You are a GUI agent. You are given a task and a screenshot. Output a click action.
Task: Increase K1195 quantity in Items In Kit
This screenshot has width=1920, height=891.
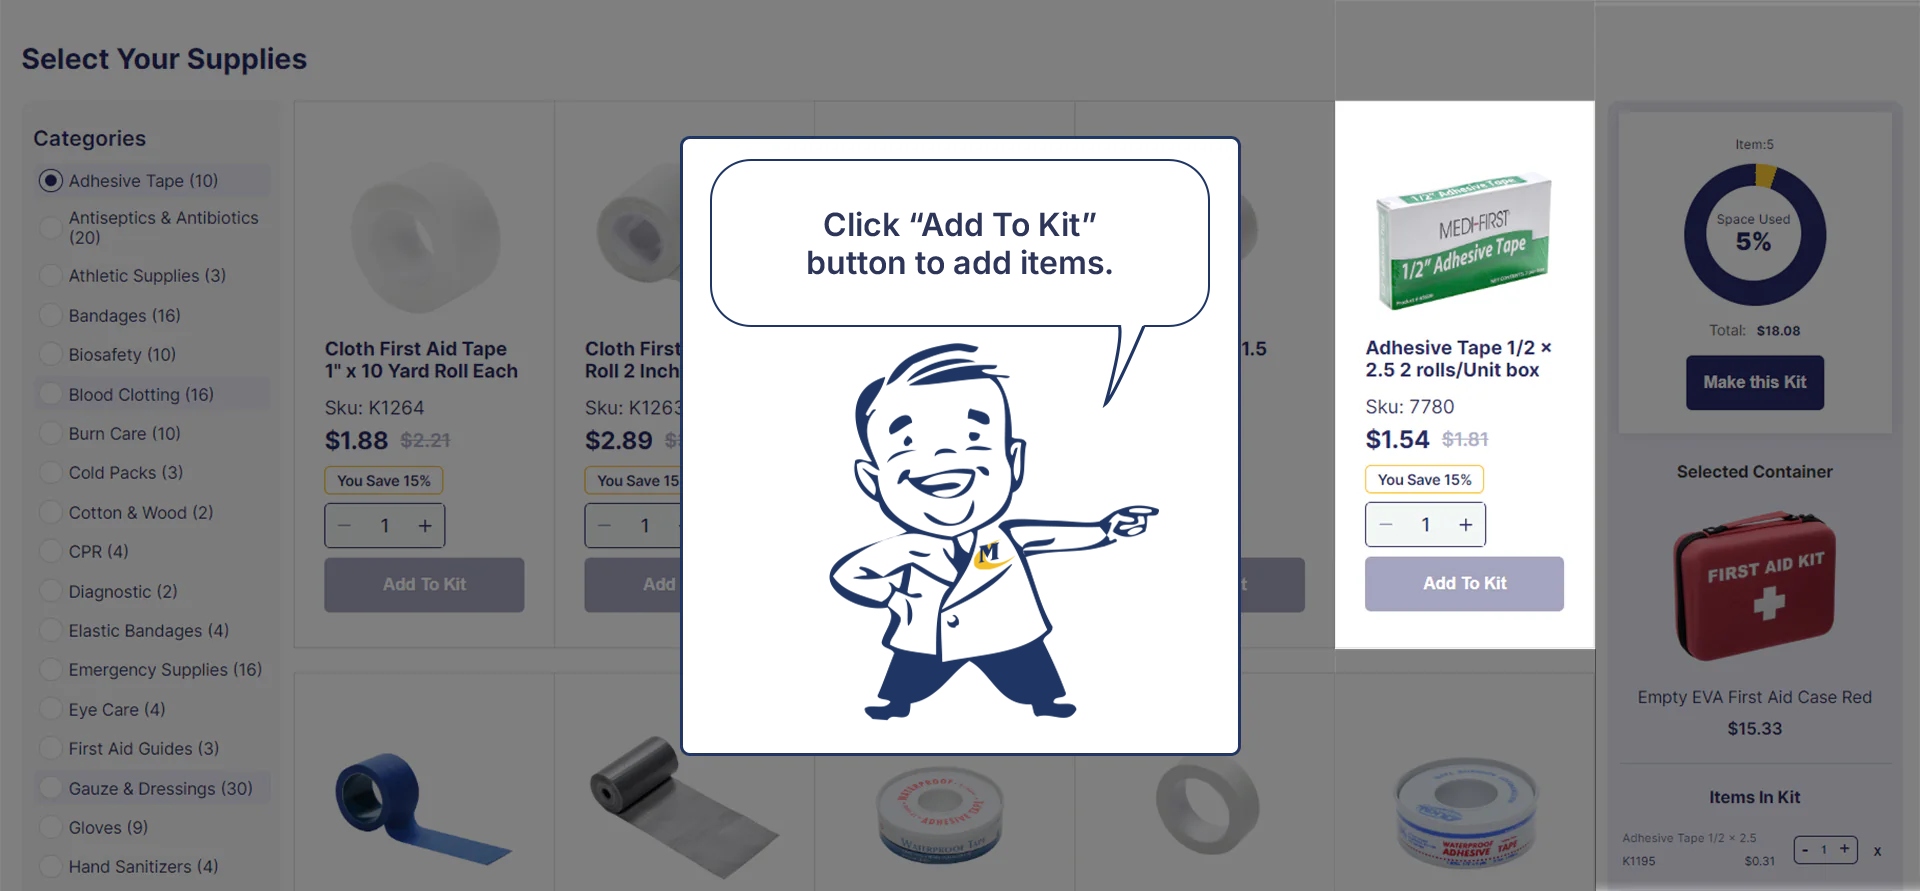coord(1845,849)
